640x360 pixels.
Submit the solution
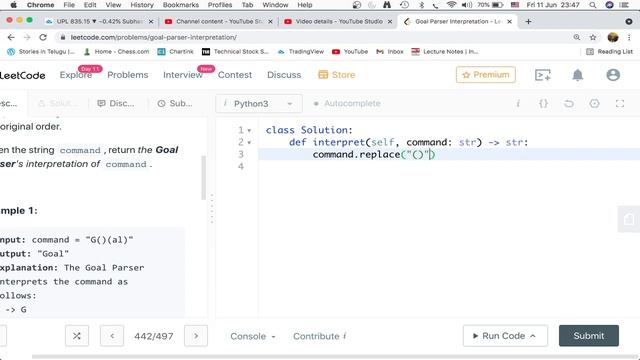(589, 336)
